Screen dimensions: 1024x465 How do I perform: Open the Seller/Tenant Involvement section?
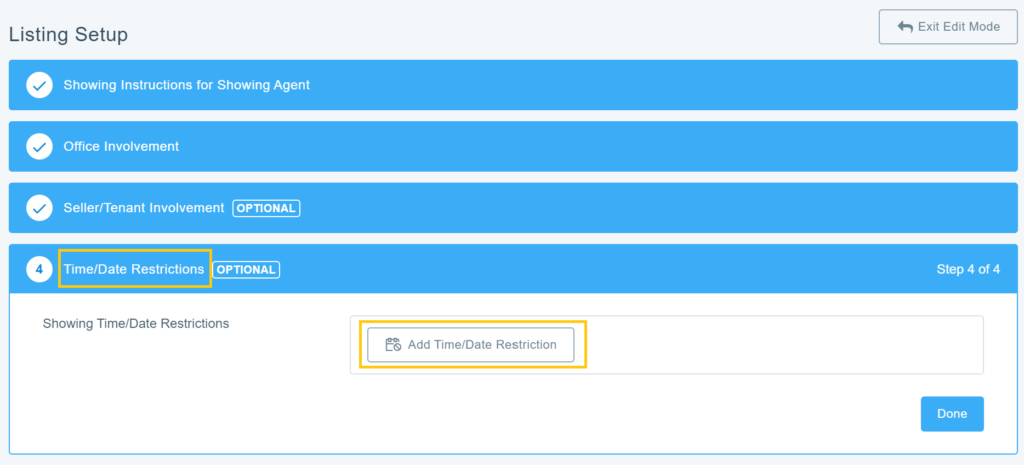(143, 209)
